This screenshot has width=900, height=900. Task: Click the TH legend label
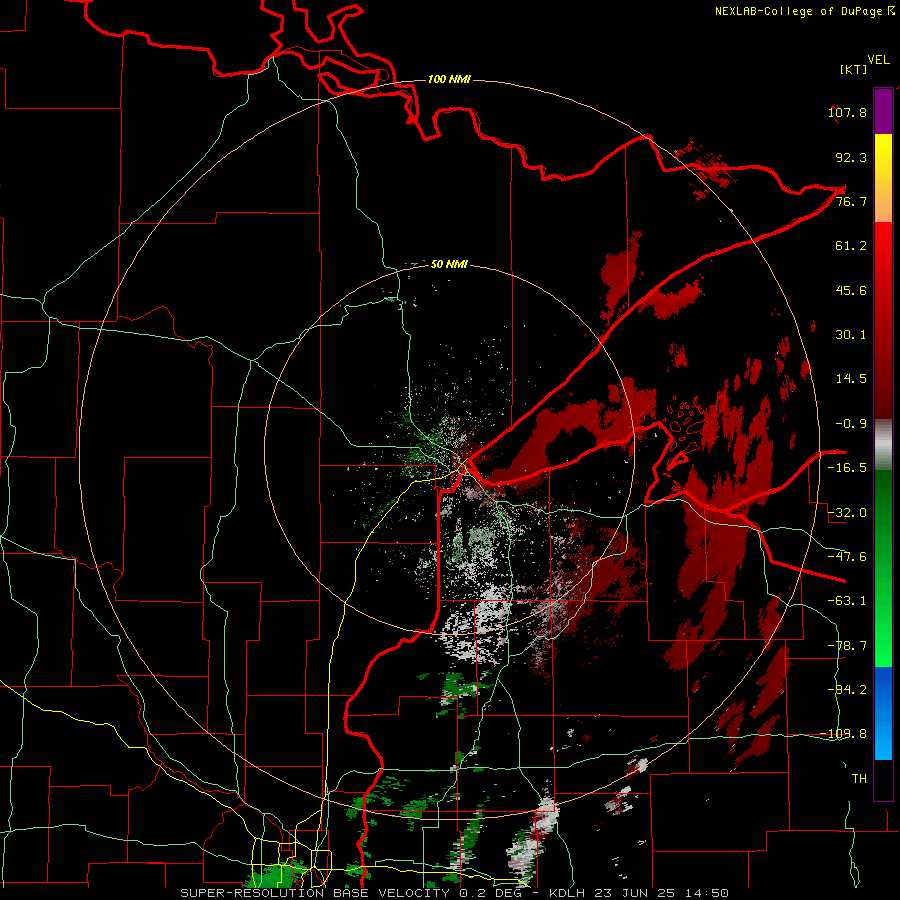[859, 778]
